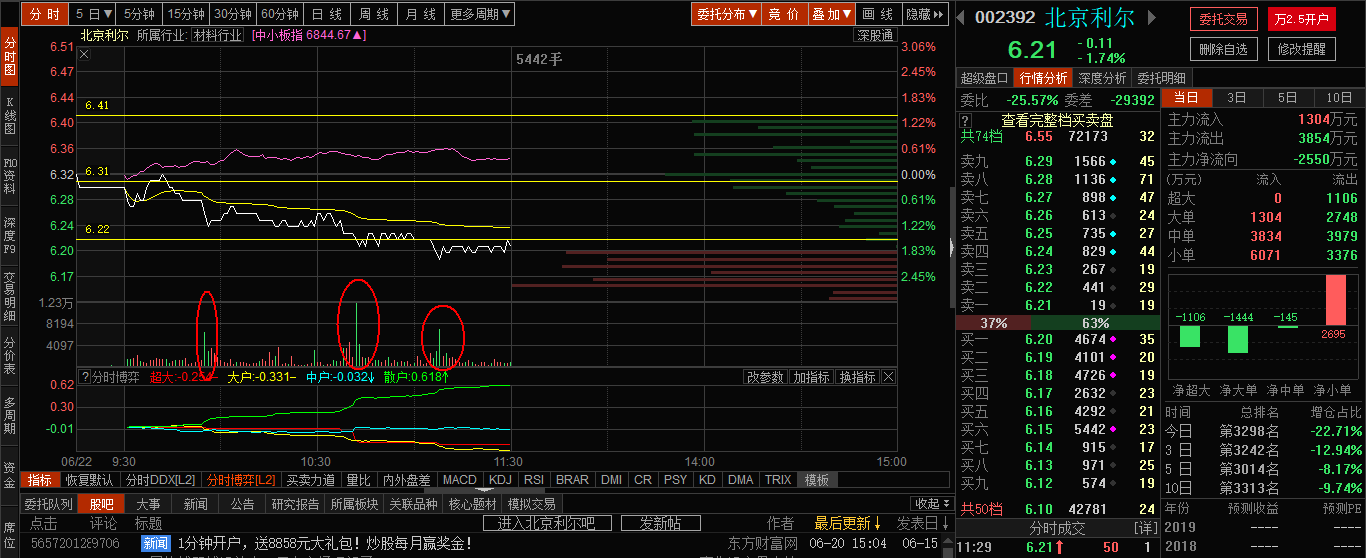Open help for 分时博弈 indicator
Viewport: 1366px width, 558px height.
84,377
